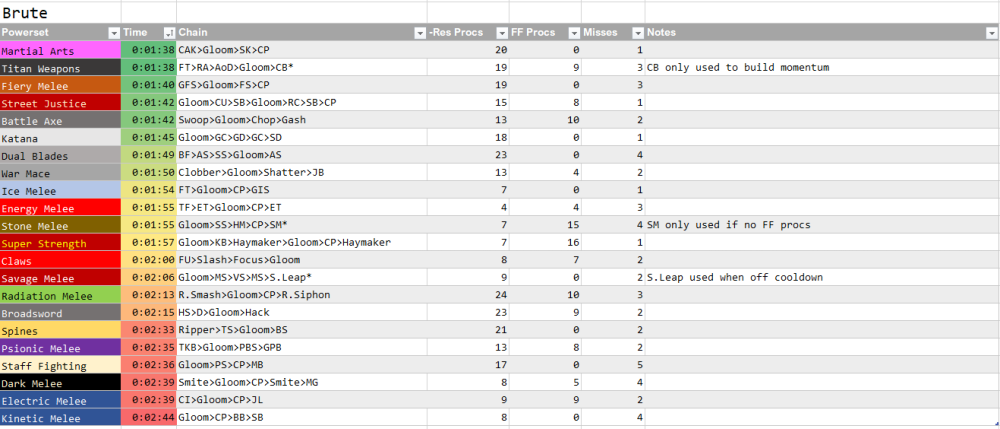Open the Powerset column filter dropdown
The width and height of the screenshot is (1000, 429).
113,33
